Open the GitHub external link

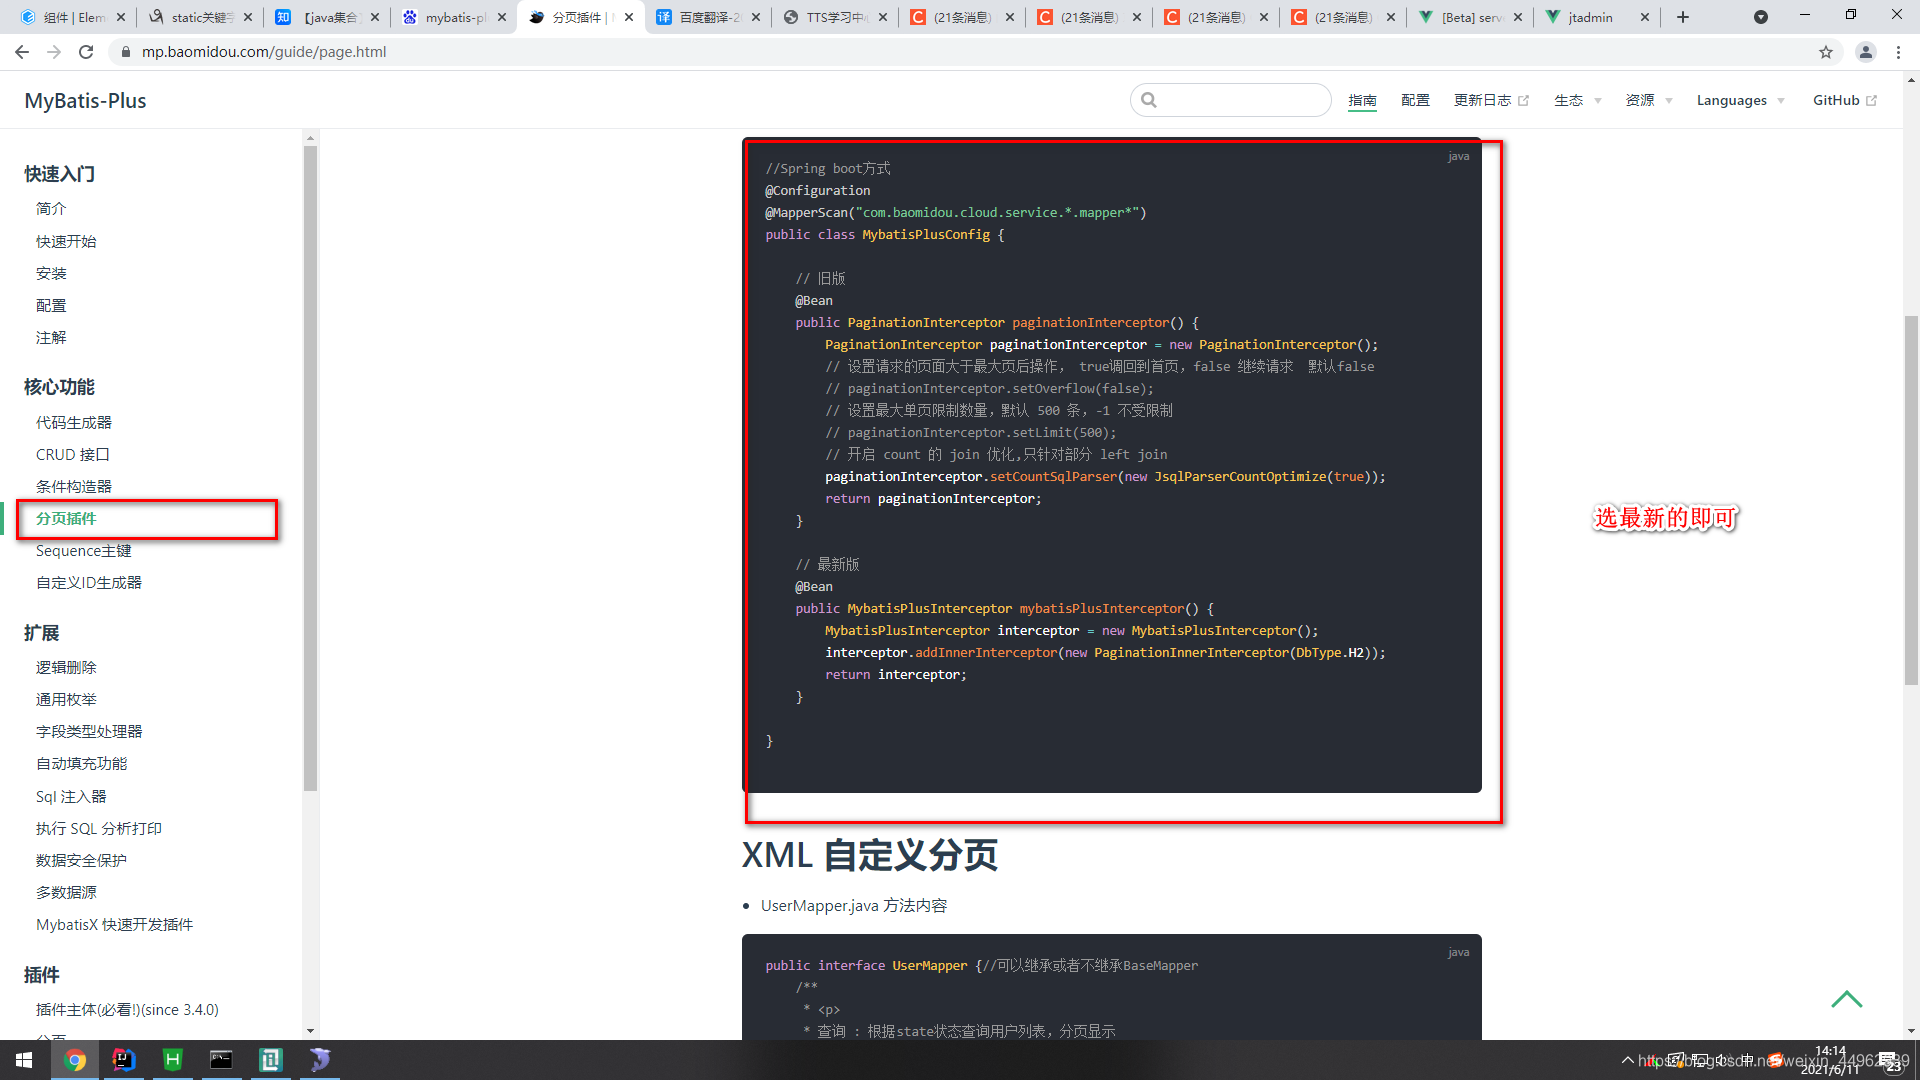point(1845,101)
